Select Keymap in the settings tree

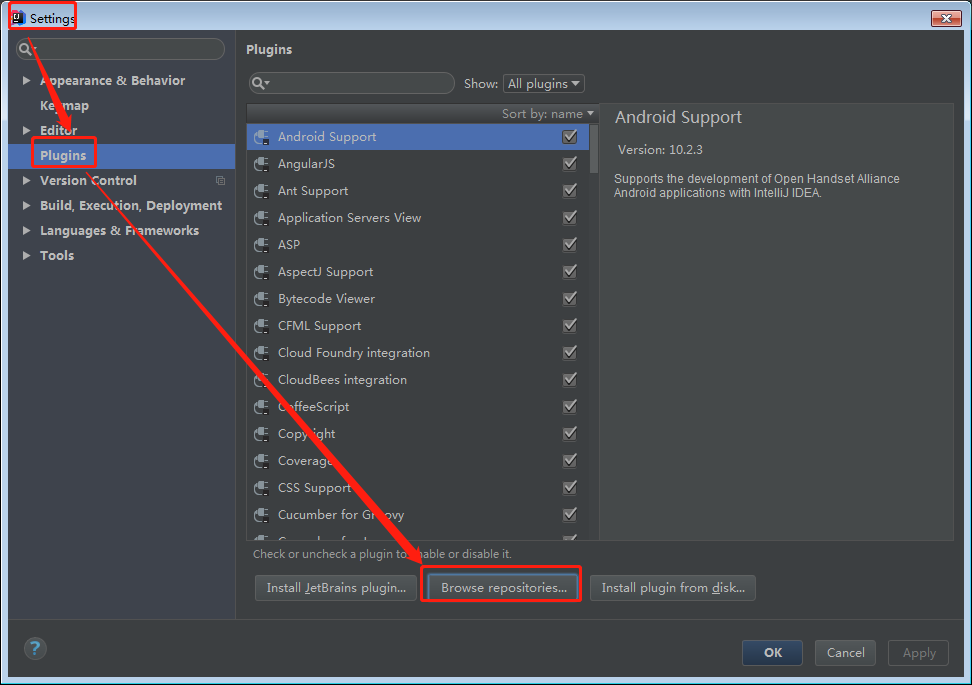coord(64,106)
